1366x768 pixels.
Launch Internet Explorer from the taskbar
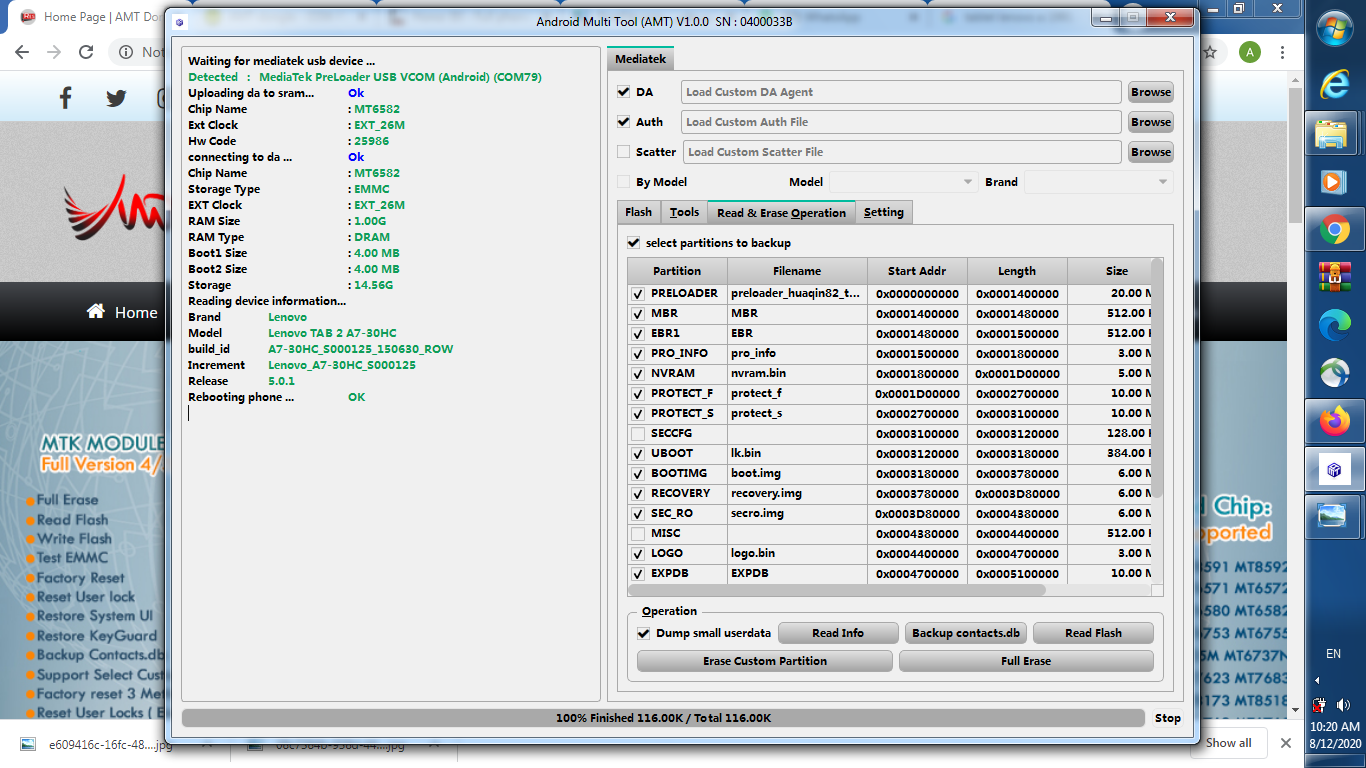pyautogui.click(x=1334, y=85)
